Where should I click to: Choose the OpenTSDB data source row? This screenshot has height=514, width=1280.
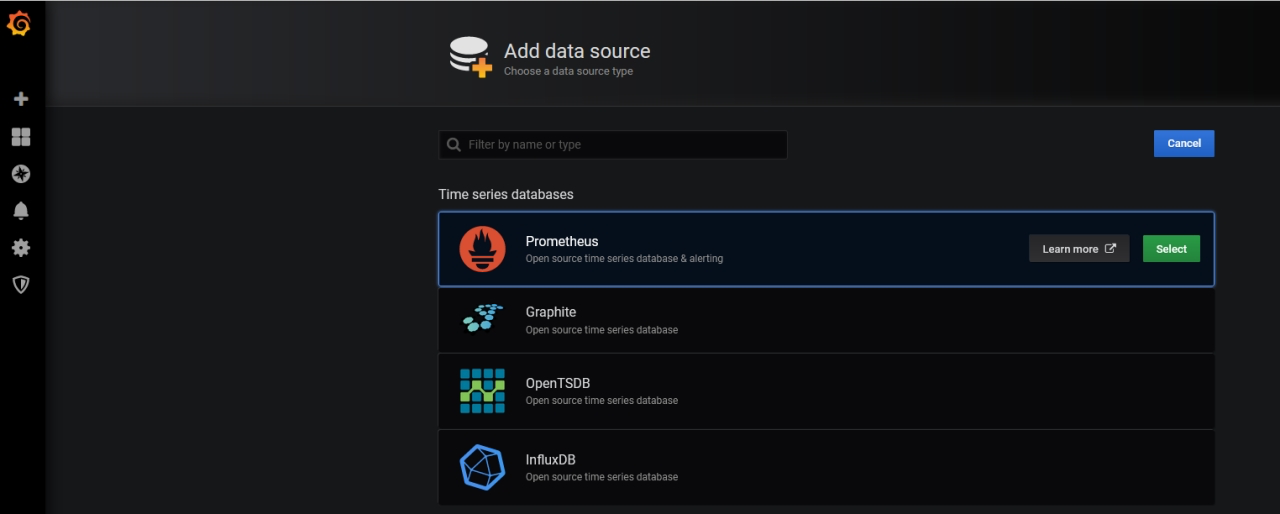(x=826, y=391)
